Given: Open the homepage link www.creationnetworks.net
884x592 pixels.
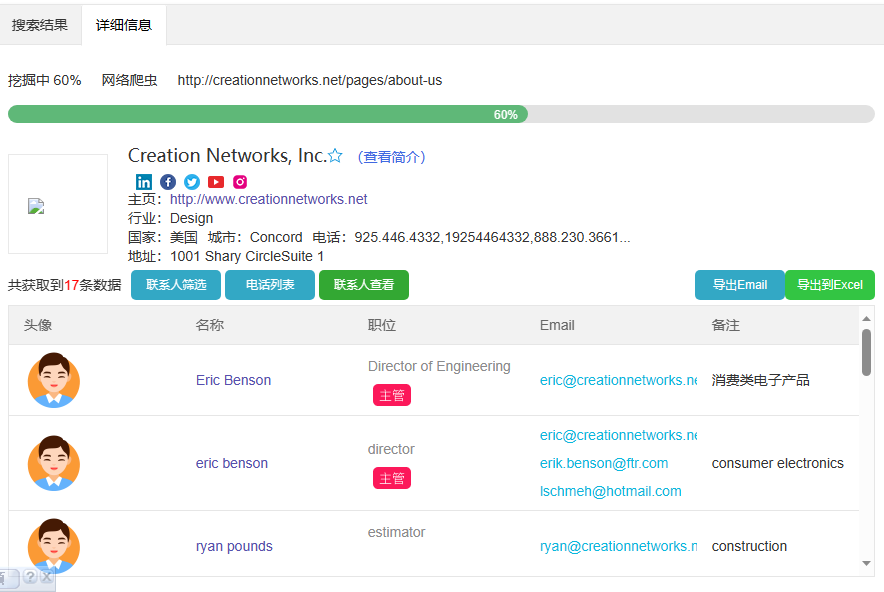Looking at the screenshot, I should tap(268, 199).
